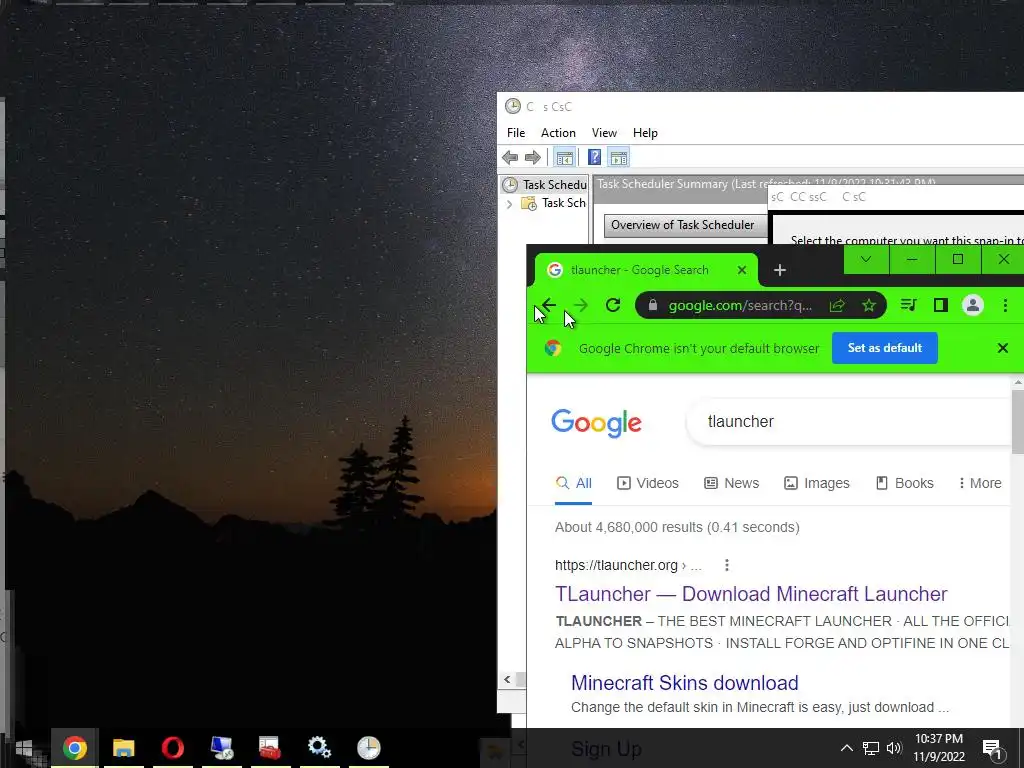Screen dimensions: 1024x768
Task: Open red toolbox app in taskbar
Action: click(x=270, y=748)
